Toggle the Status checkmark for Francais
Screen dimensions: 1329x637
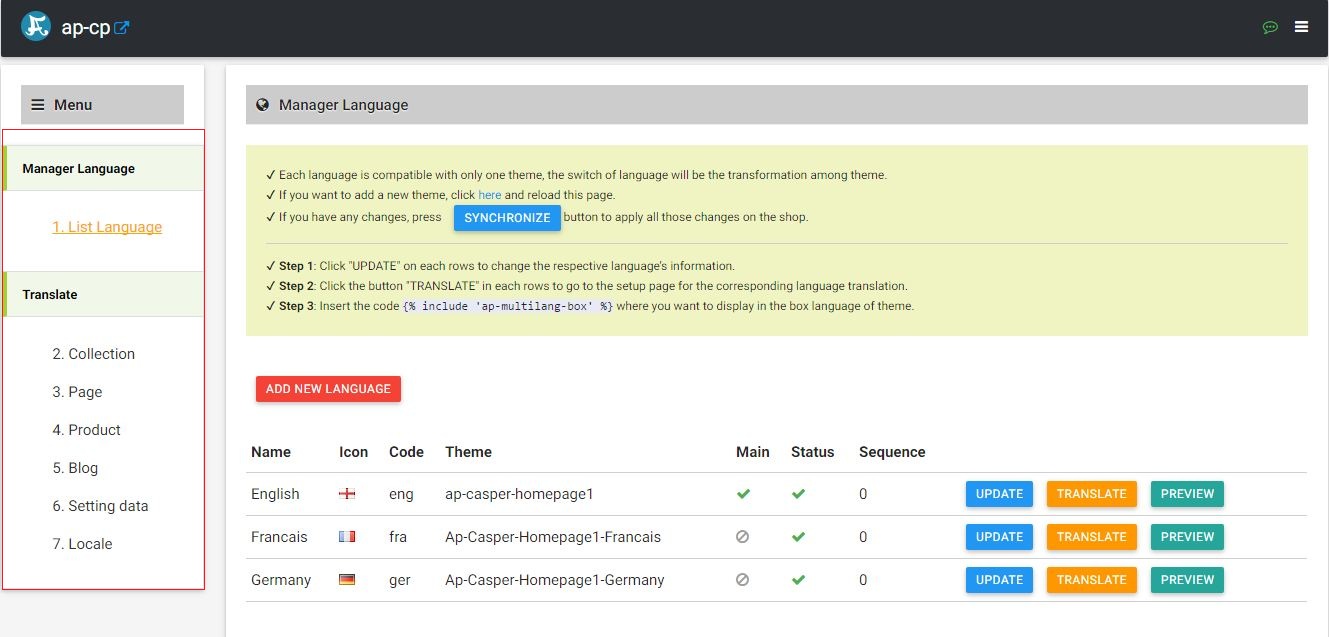pos(798,537)
